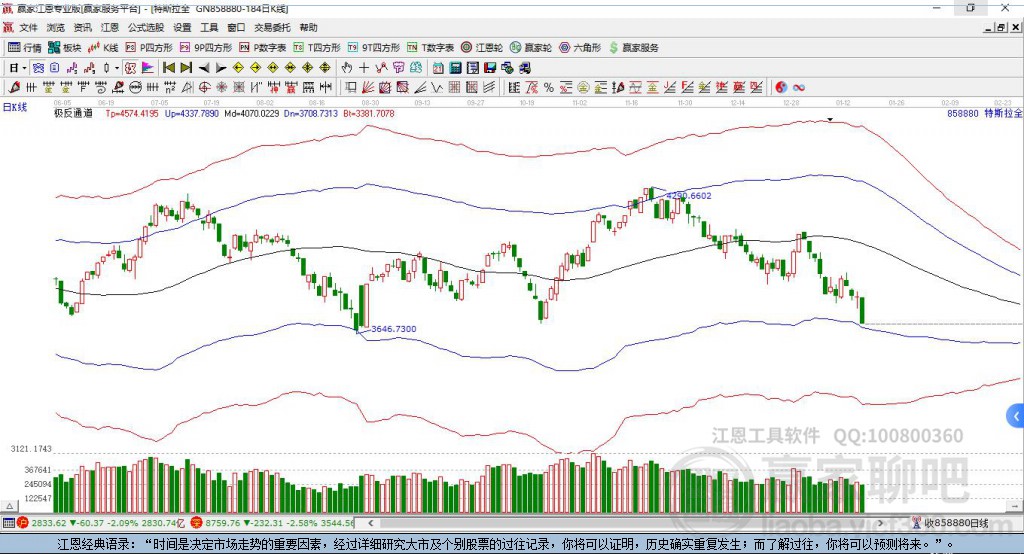The height and width of the screenshot is (554, 1024).
Task: Open the 六角形 hexagon chart
Action: point(580,48)
